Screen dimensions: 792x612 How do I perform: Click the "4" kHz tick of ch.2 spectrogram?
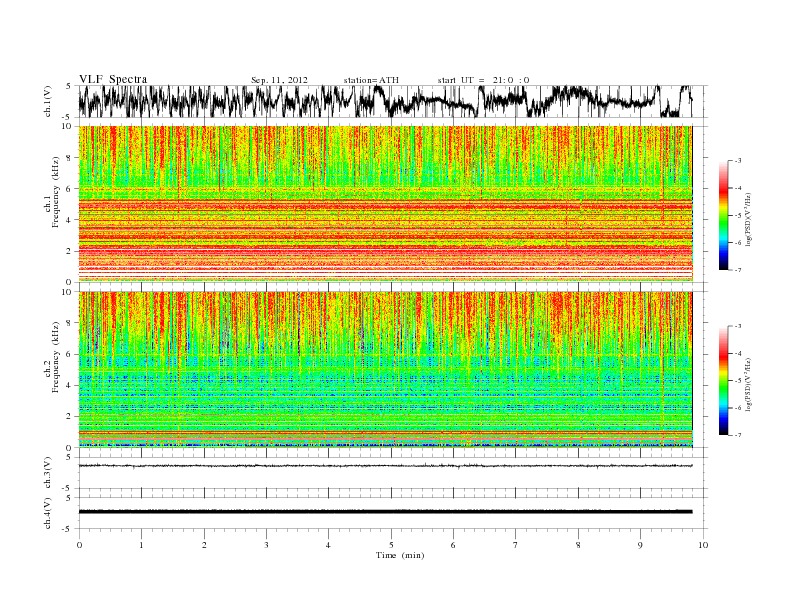(69, 385)
